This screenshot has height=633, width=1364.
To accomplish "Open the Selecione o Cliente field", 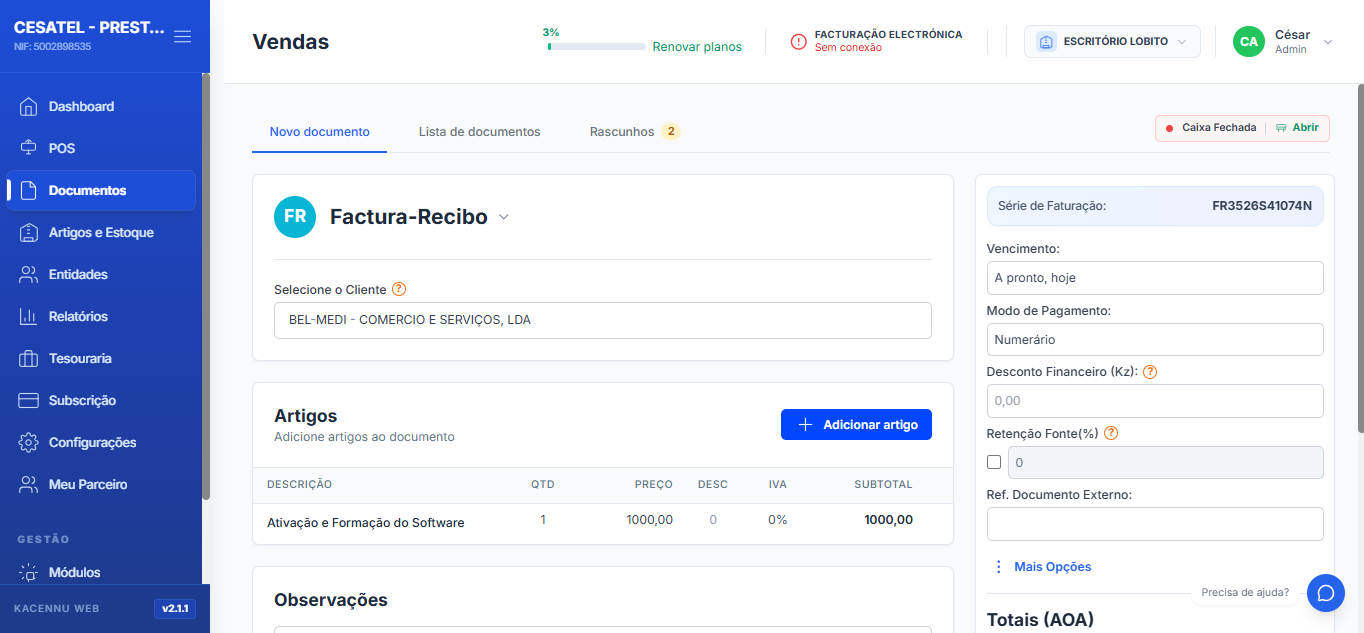I will tap(603, 320).
